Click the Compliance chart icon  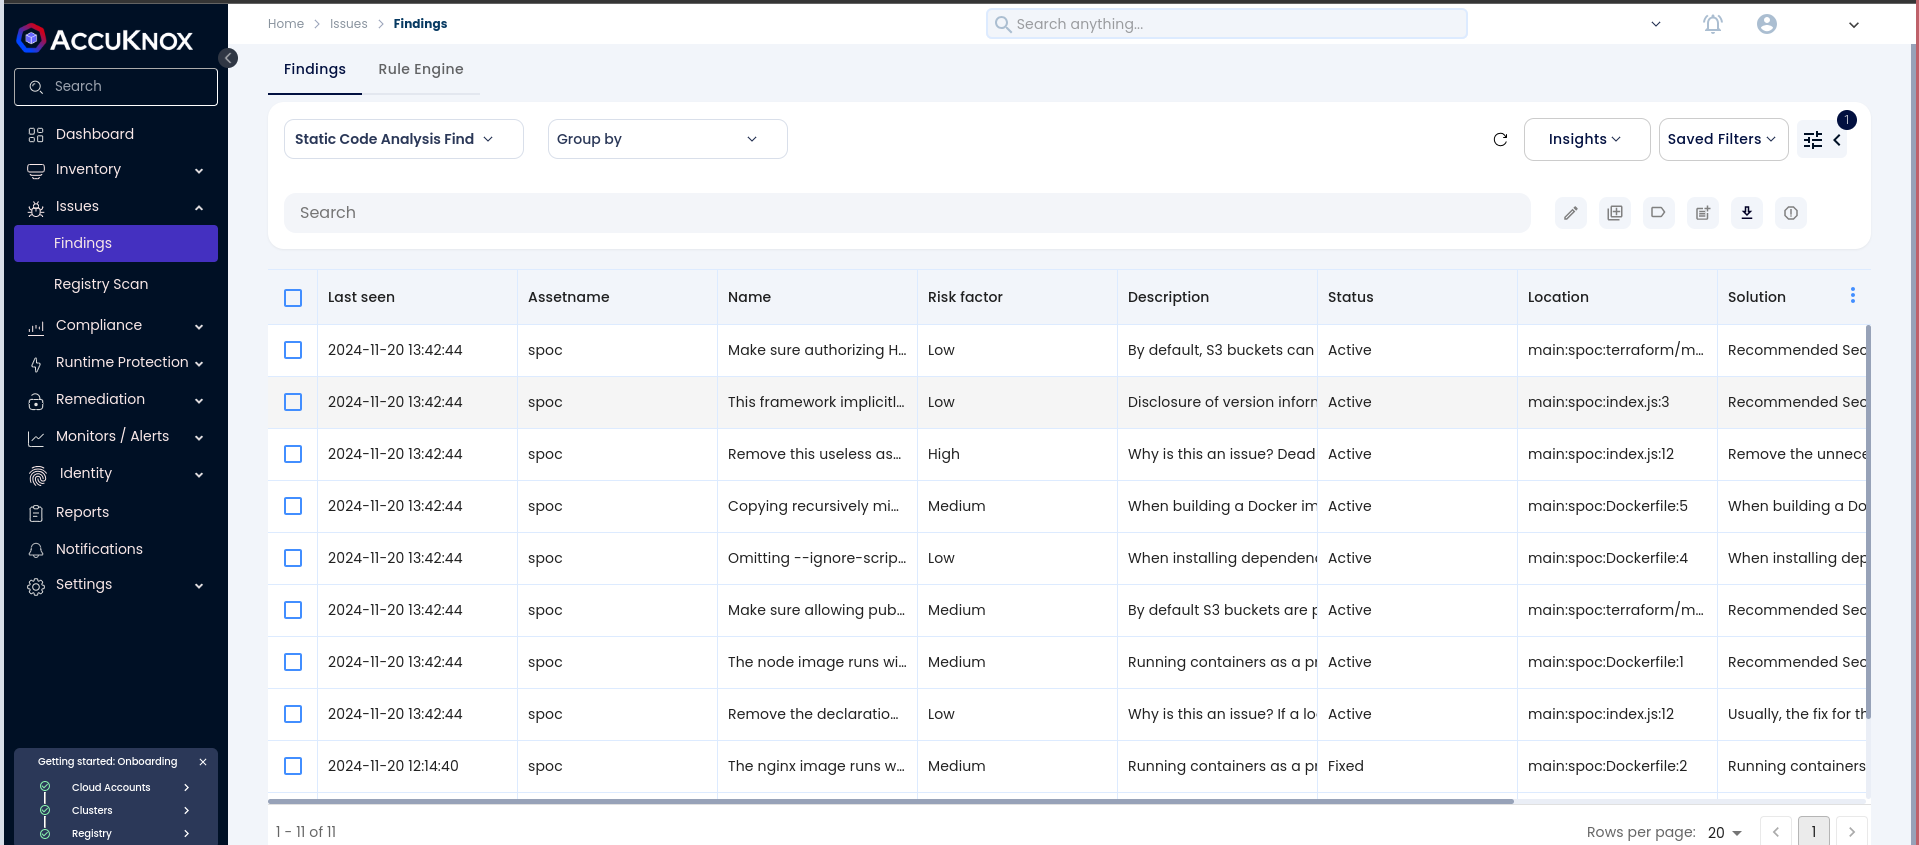[36, 327]
